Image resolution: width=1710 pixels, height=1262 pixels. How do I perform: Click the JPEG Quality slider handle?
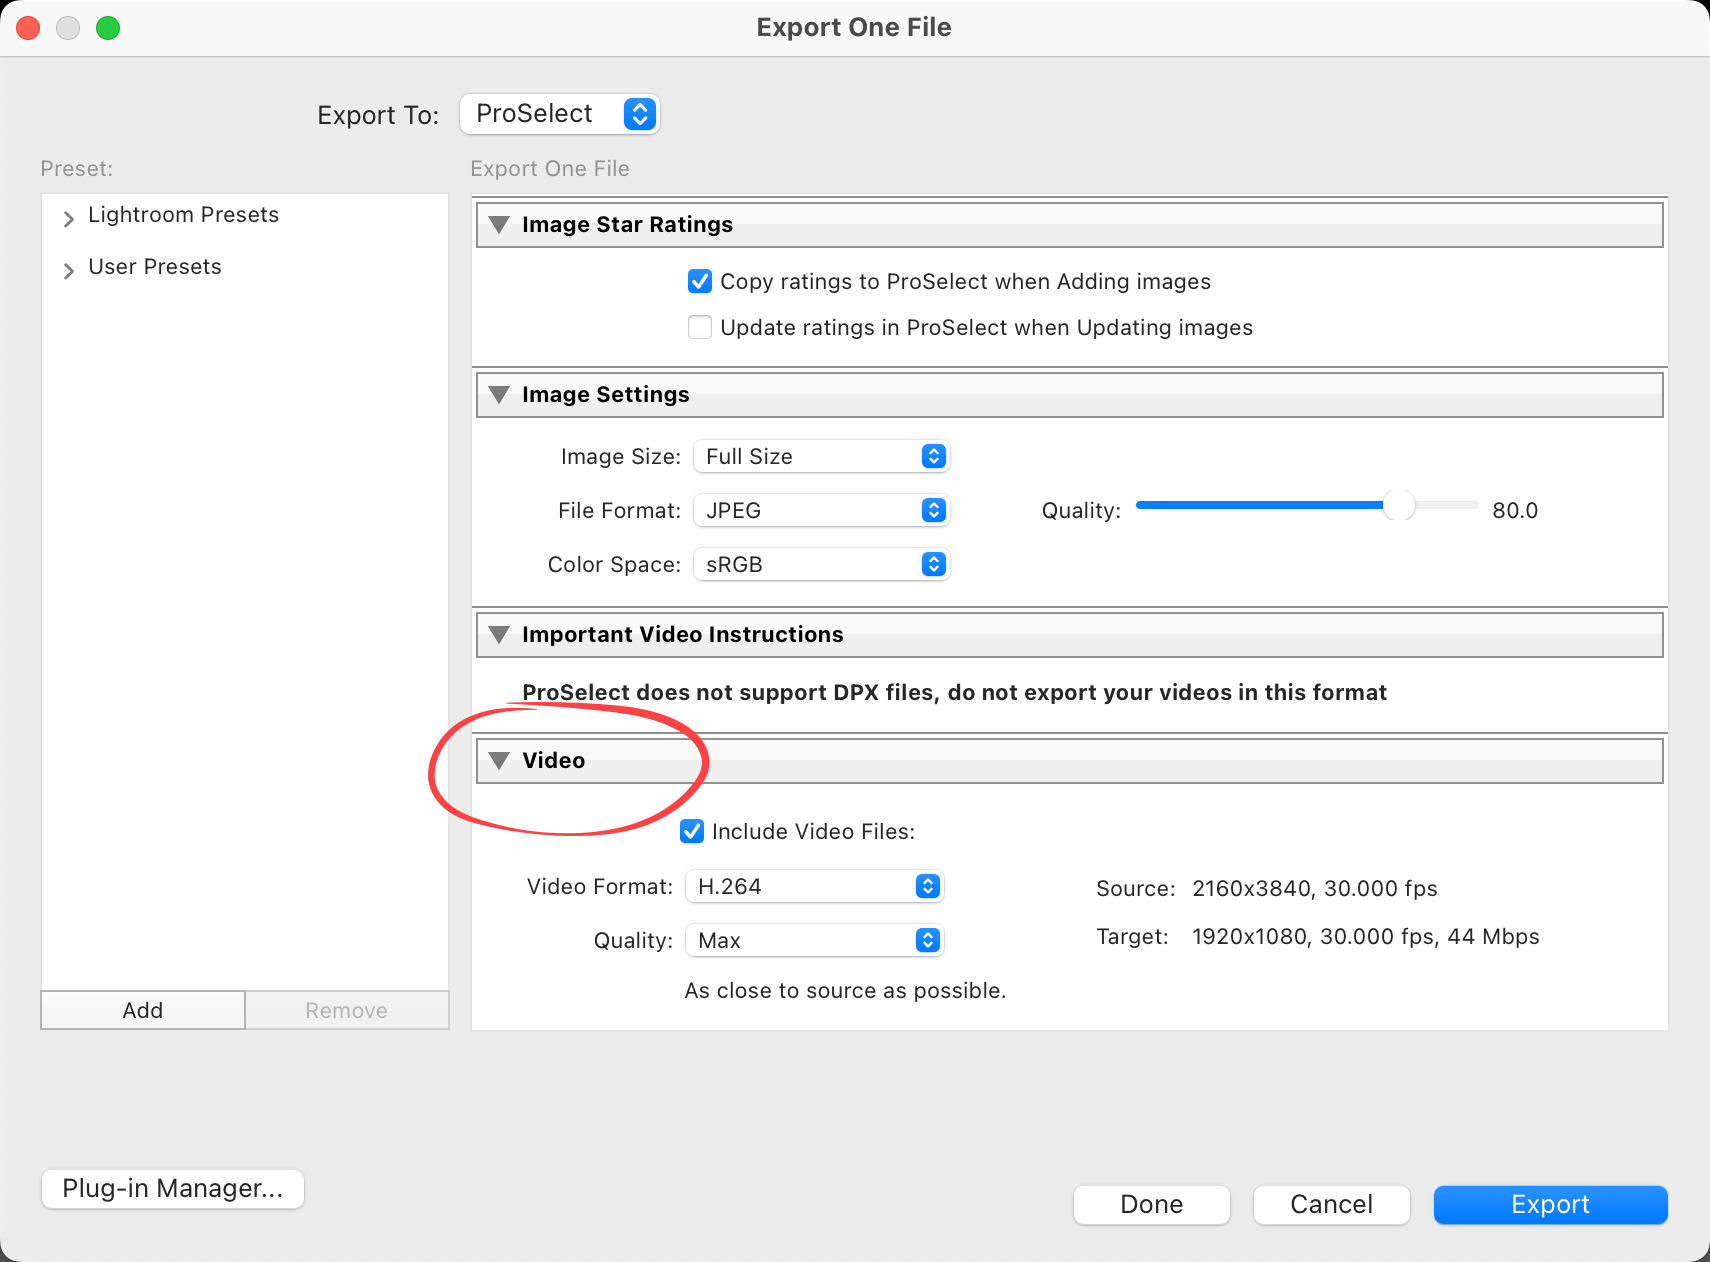pyautogui.click(x=1399, y=506)
